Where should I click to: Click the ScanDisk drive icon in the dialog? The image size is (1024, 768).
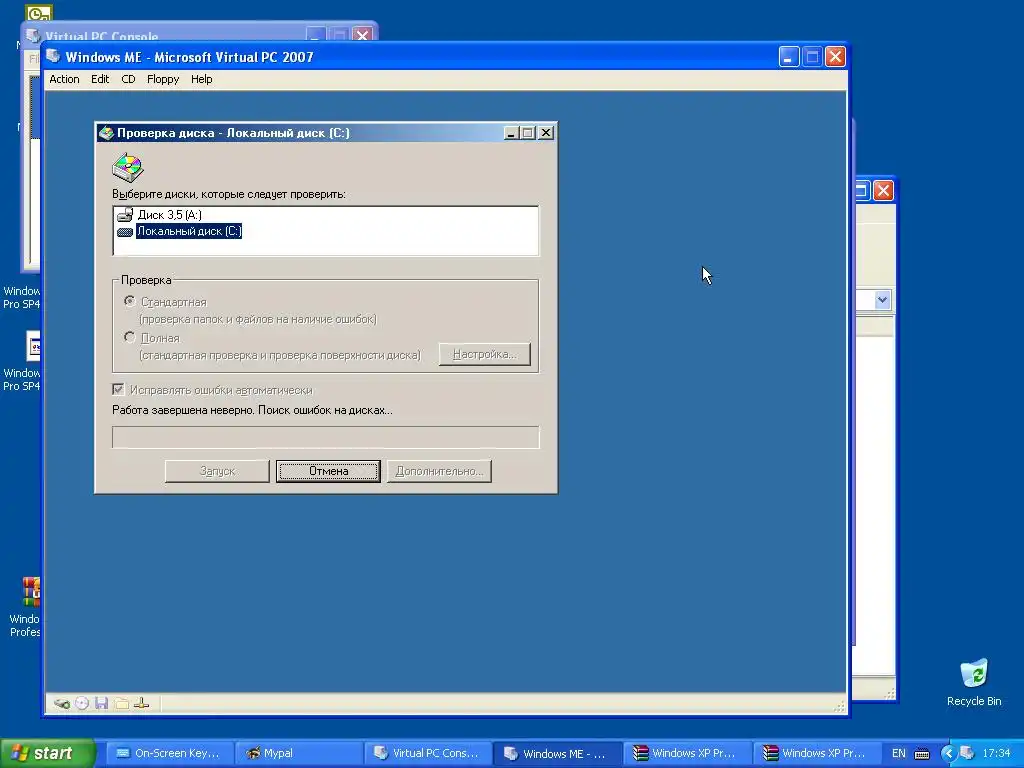(x=128, y=167)
